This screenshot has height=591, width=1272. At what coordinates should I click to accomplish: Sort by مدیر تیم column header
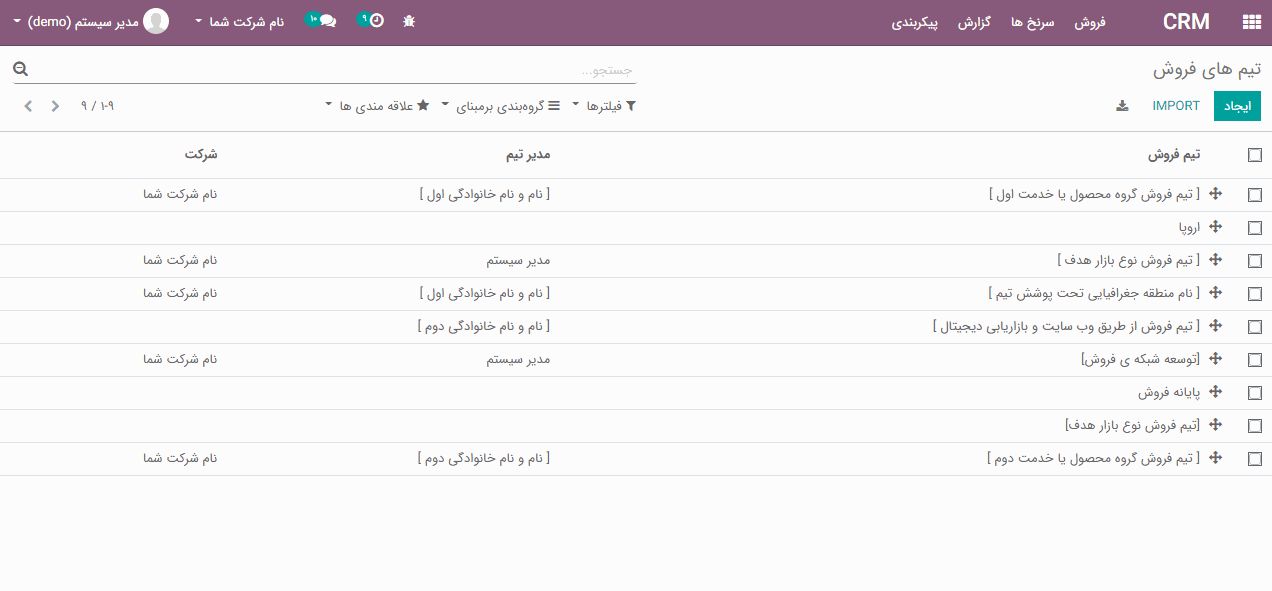click(x=527, y=155)
